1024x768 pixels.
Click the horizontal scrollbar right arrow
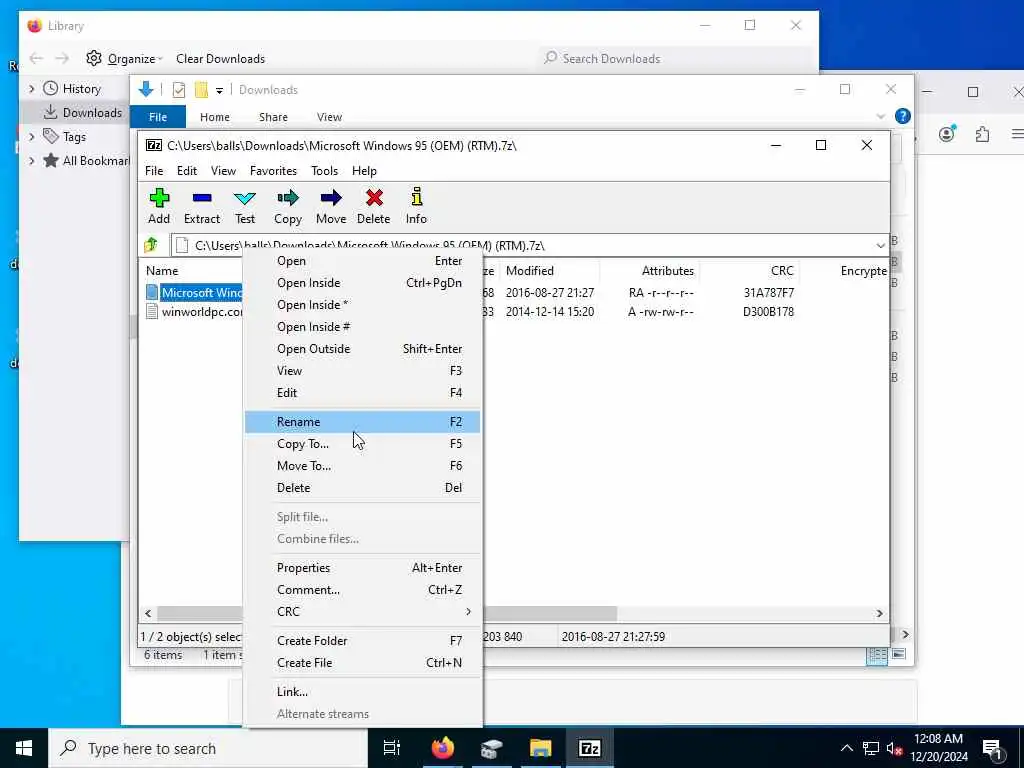880,613
